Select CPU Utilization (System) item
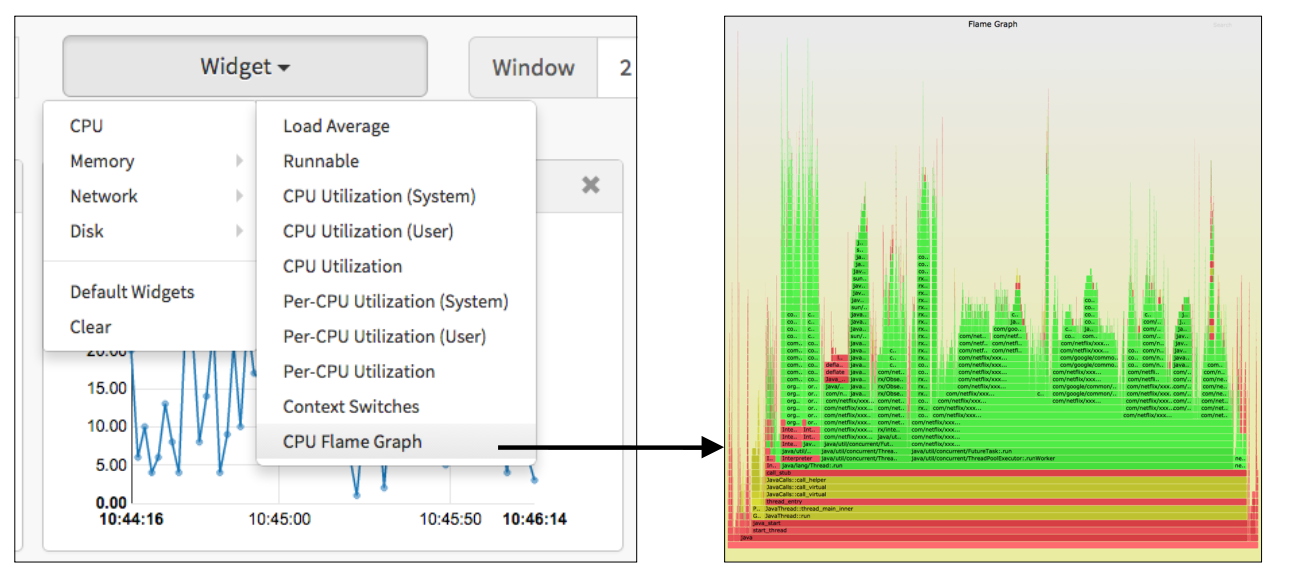The image size is (1290, 581). 379,196
